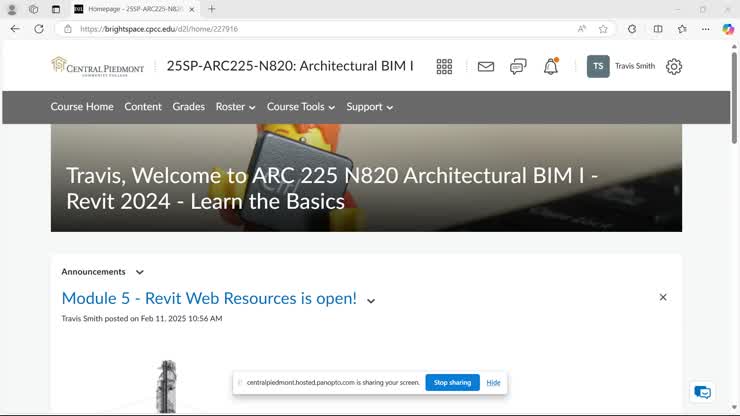The image size is (740, 416).
Task: Open the Copilot icon in browser toolbar
Action: 728,29
